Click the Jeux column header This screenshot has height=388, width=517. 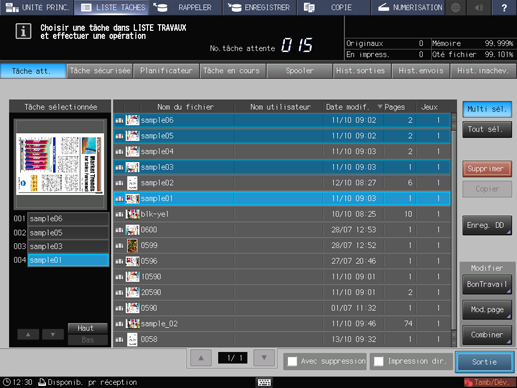click(x=429, y=107)
